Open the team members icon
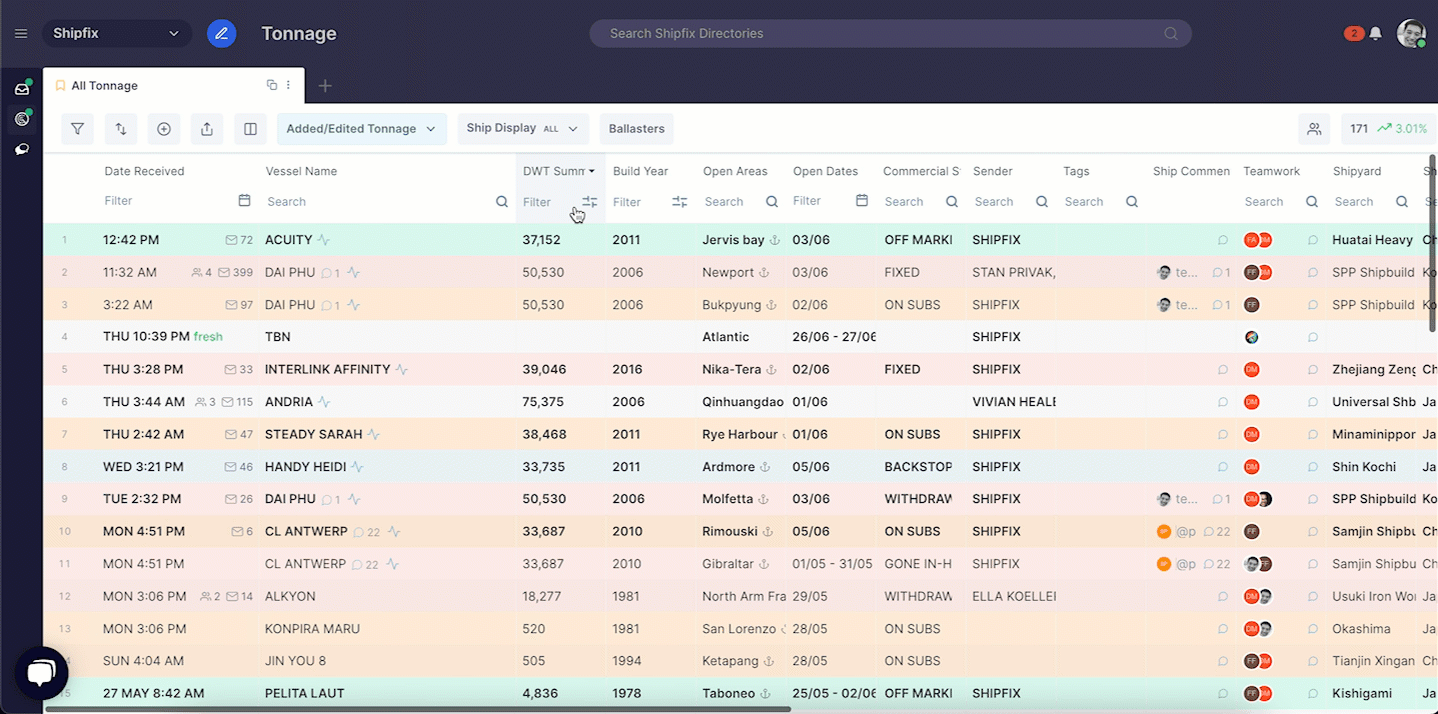This screenshot has height=714, width=1438. 1314,129
